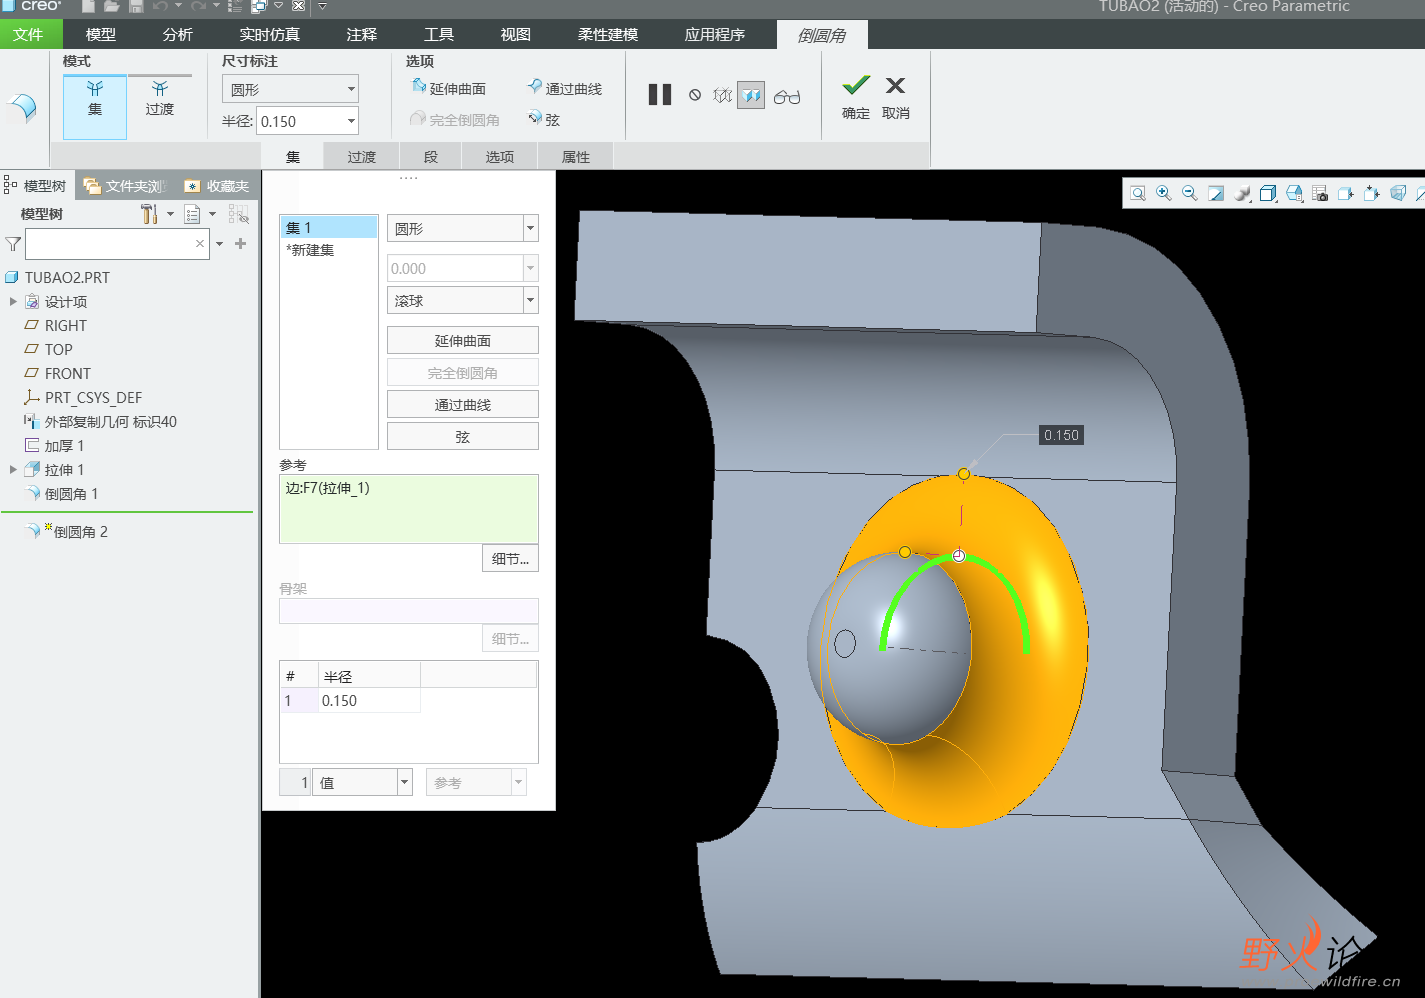Open the 滚球 creation method dropdown
Image resolution: width=1425 pixels, height=998 pixels.
[x=463, y=300]
